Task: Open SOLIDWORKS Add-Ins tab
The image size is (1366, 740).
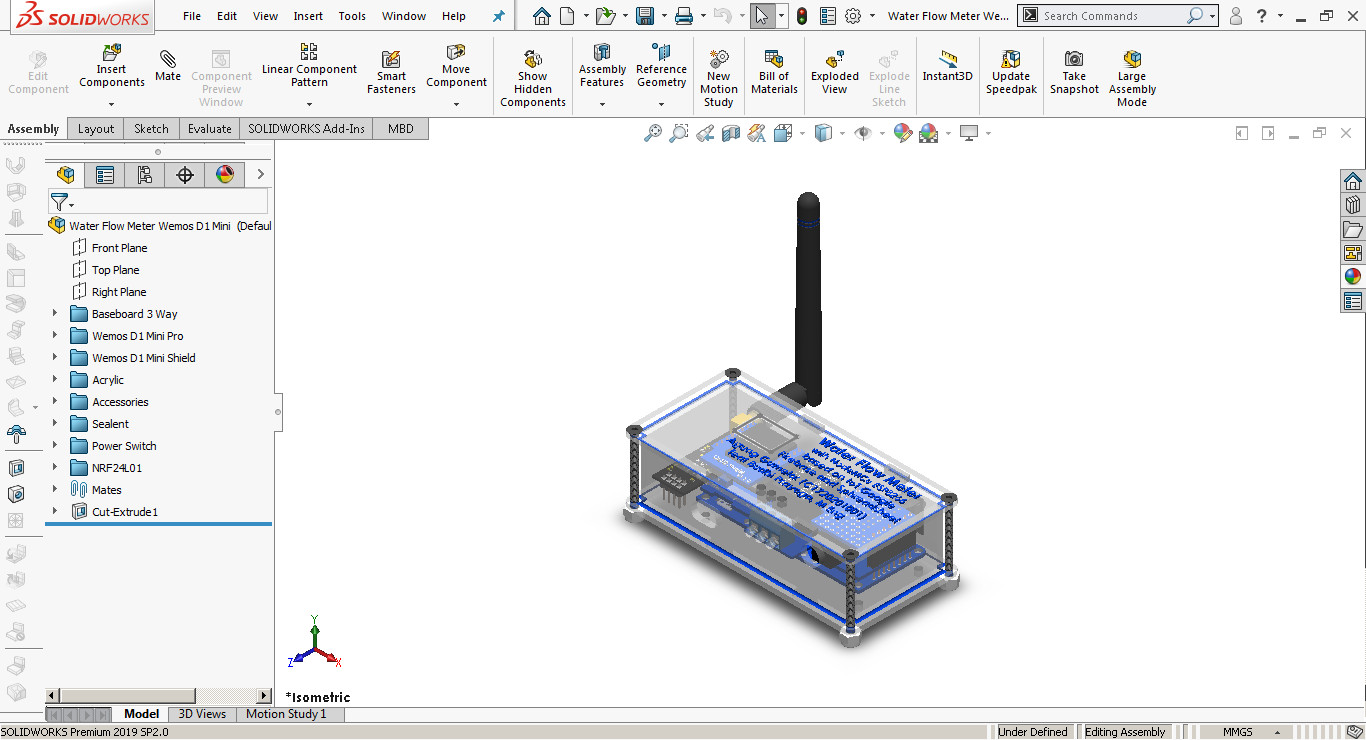Action: (306, 129)
